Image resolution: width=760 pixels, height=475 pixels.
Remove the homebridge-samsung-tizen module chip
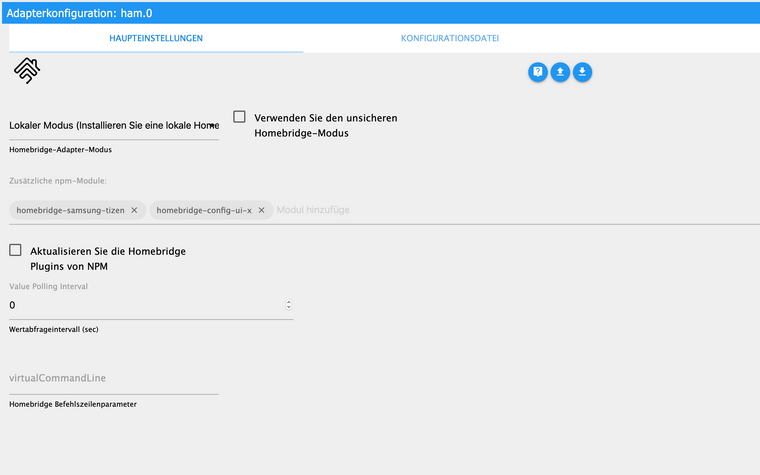pos(134,210)
